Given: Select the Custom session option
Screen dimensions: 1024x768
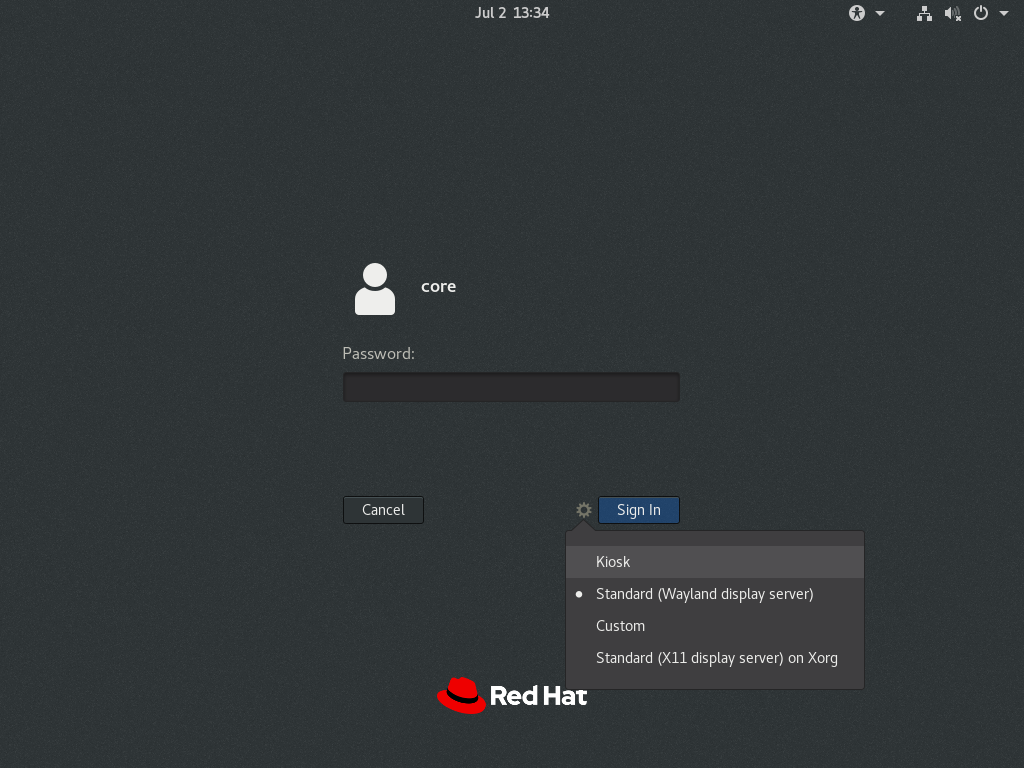Looking at the screenshot, I should coord(620,626).
